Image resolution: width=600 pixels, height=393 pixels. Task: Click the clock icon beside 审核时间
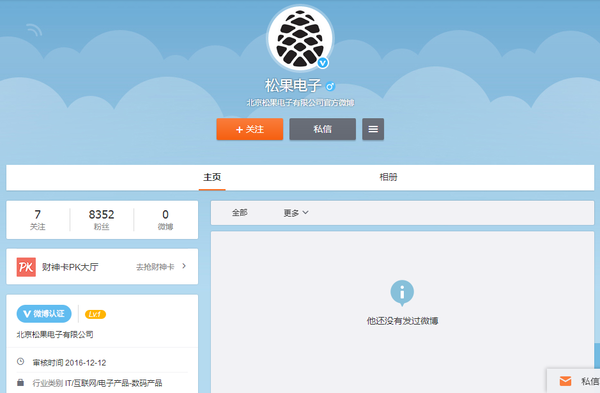click(21, 362)
